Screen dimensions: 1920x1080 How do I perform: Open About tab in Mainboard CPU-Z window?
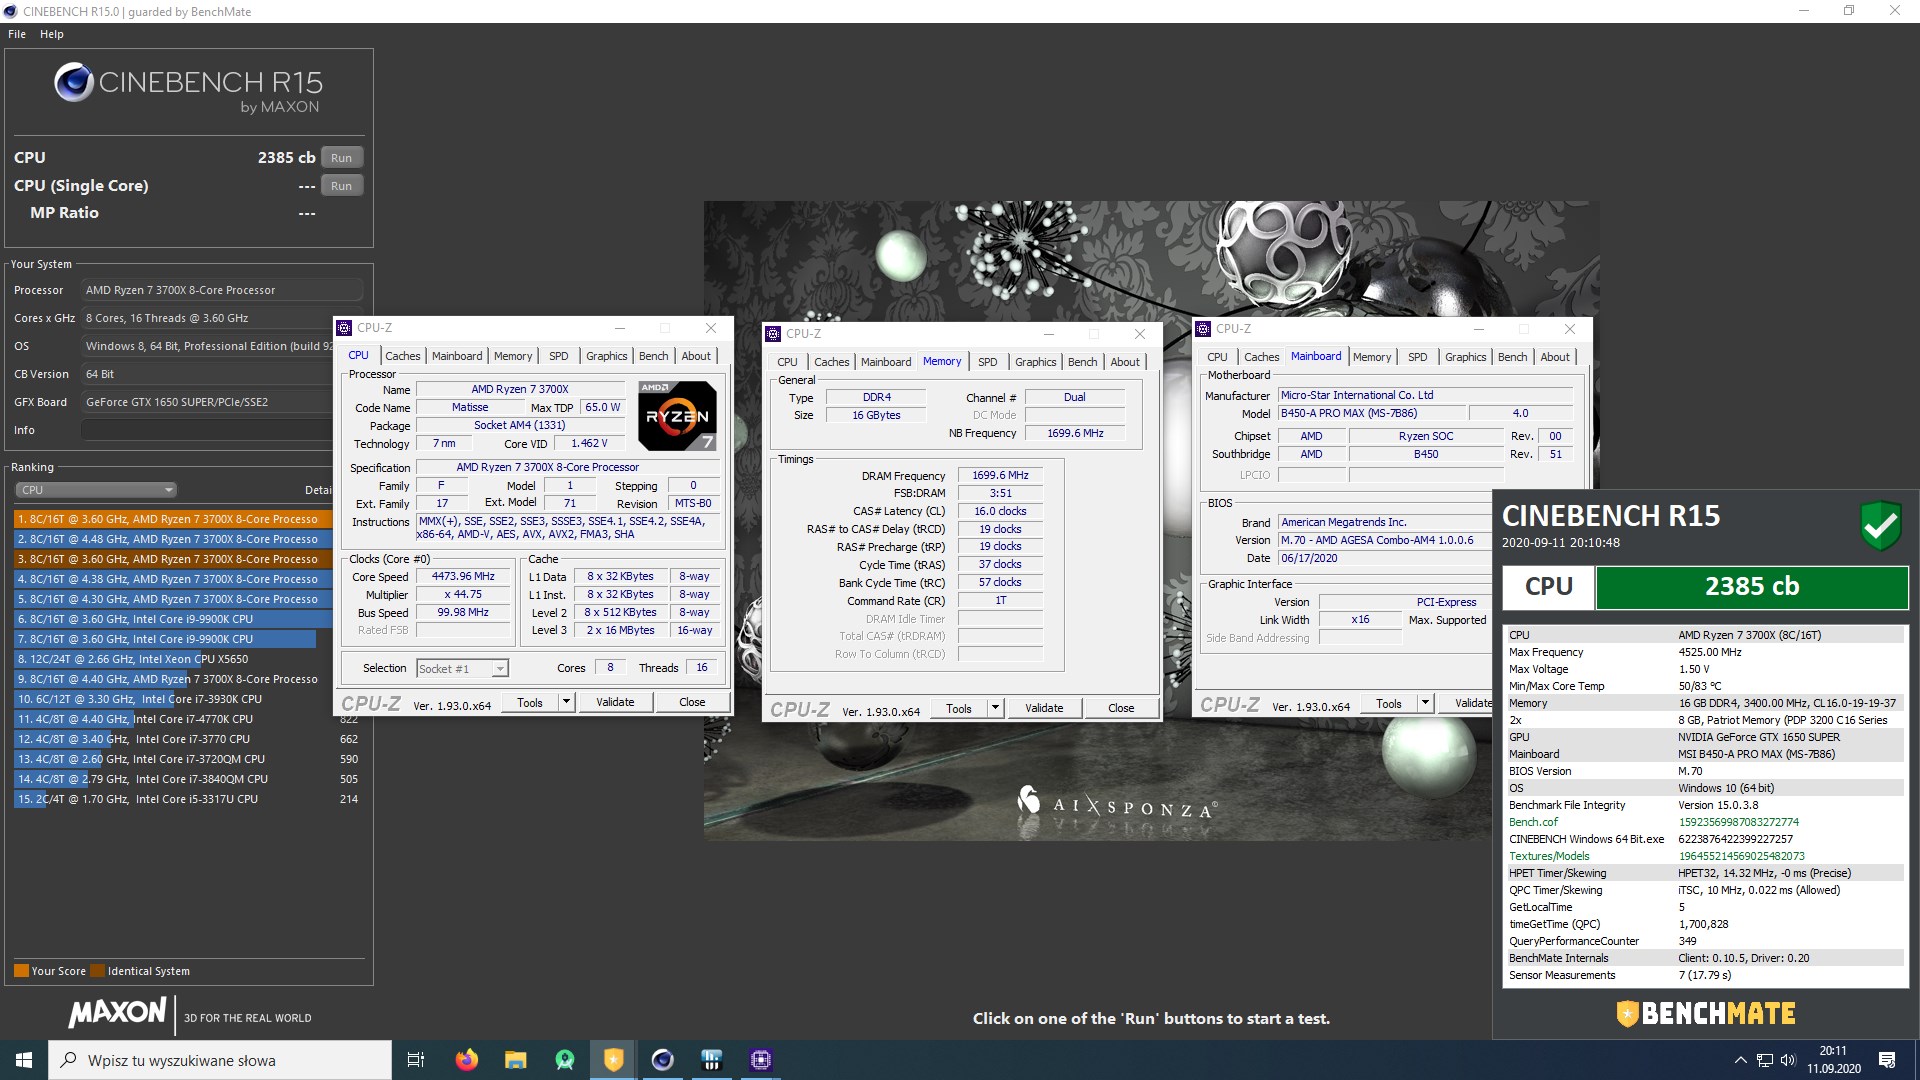[x=1555, y=357]
